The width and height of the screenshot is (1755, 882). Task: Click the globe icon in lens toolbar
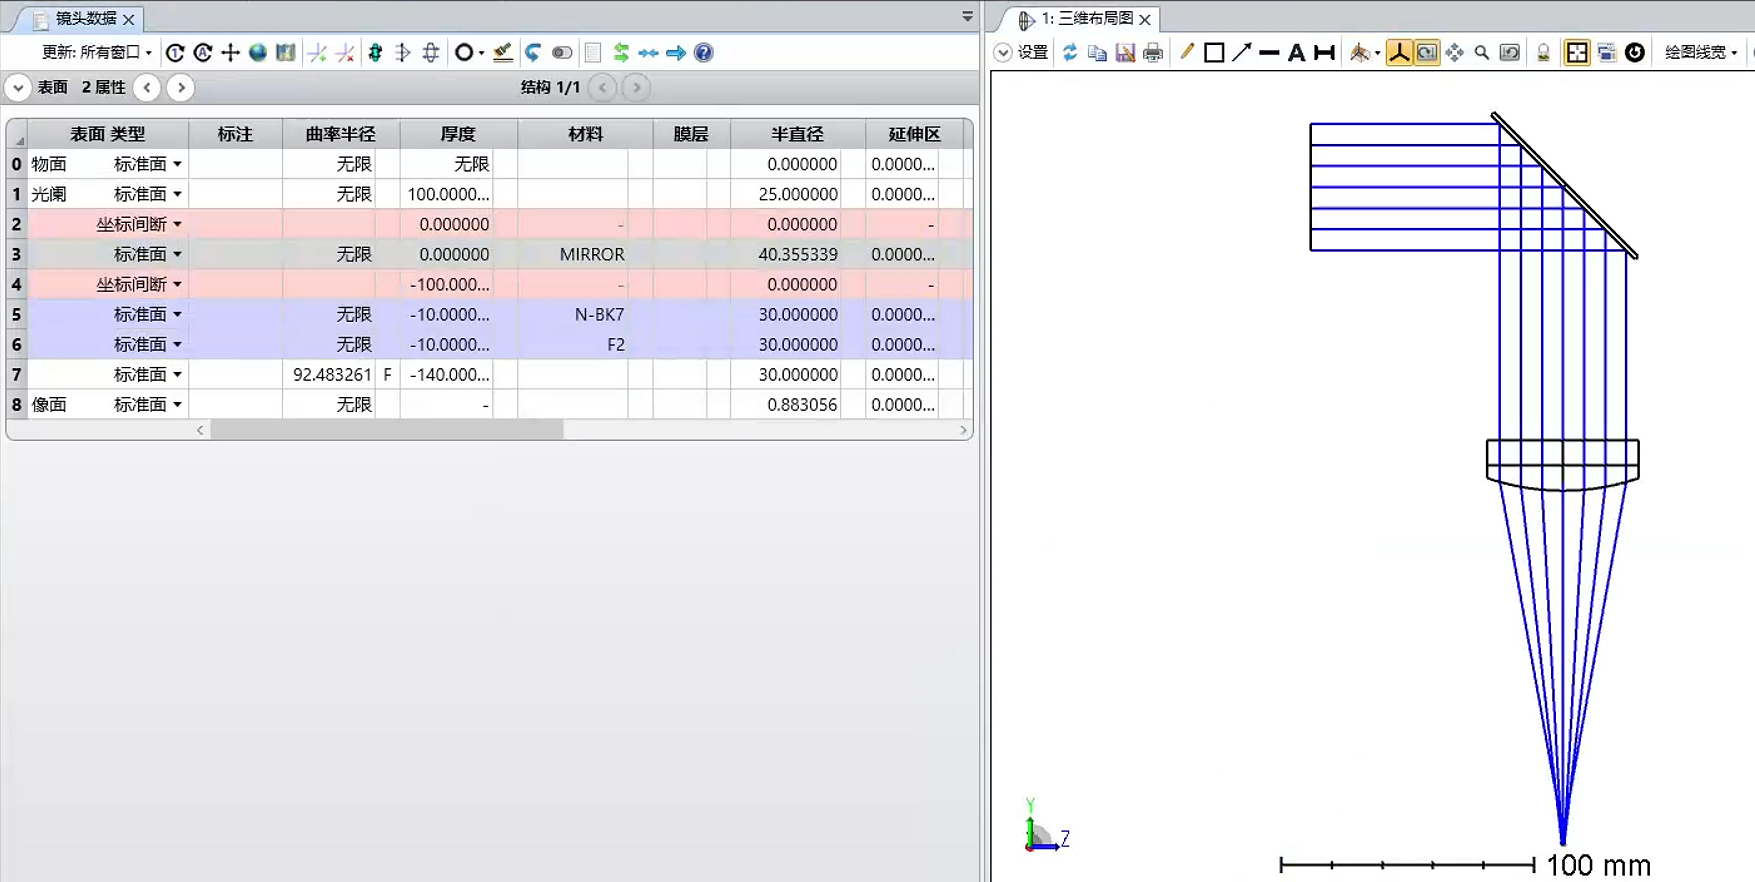click(258, 53)
